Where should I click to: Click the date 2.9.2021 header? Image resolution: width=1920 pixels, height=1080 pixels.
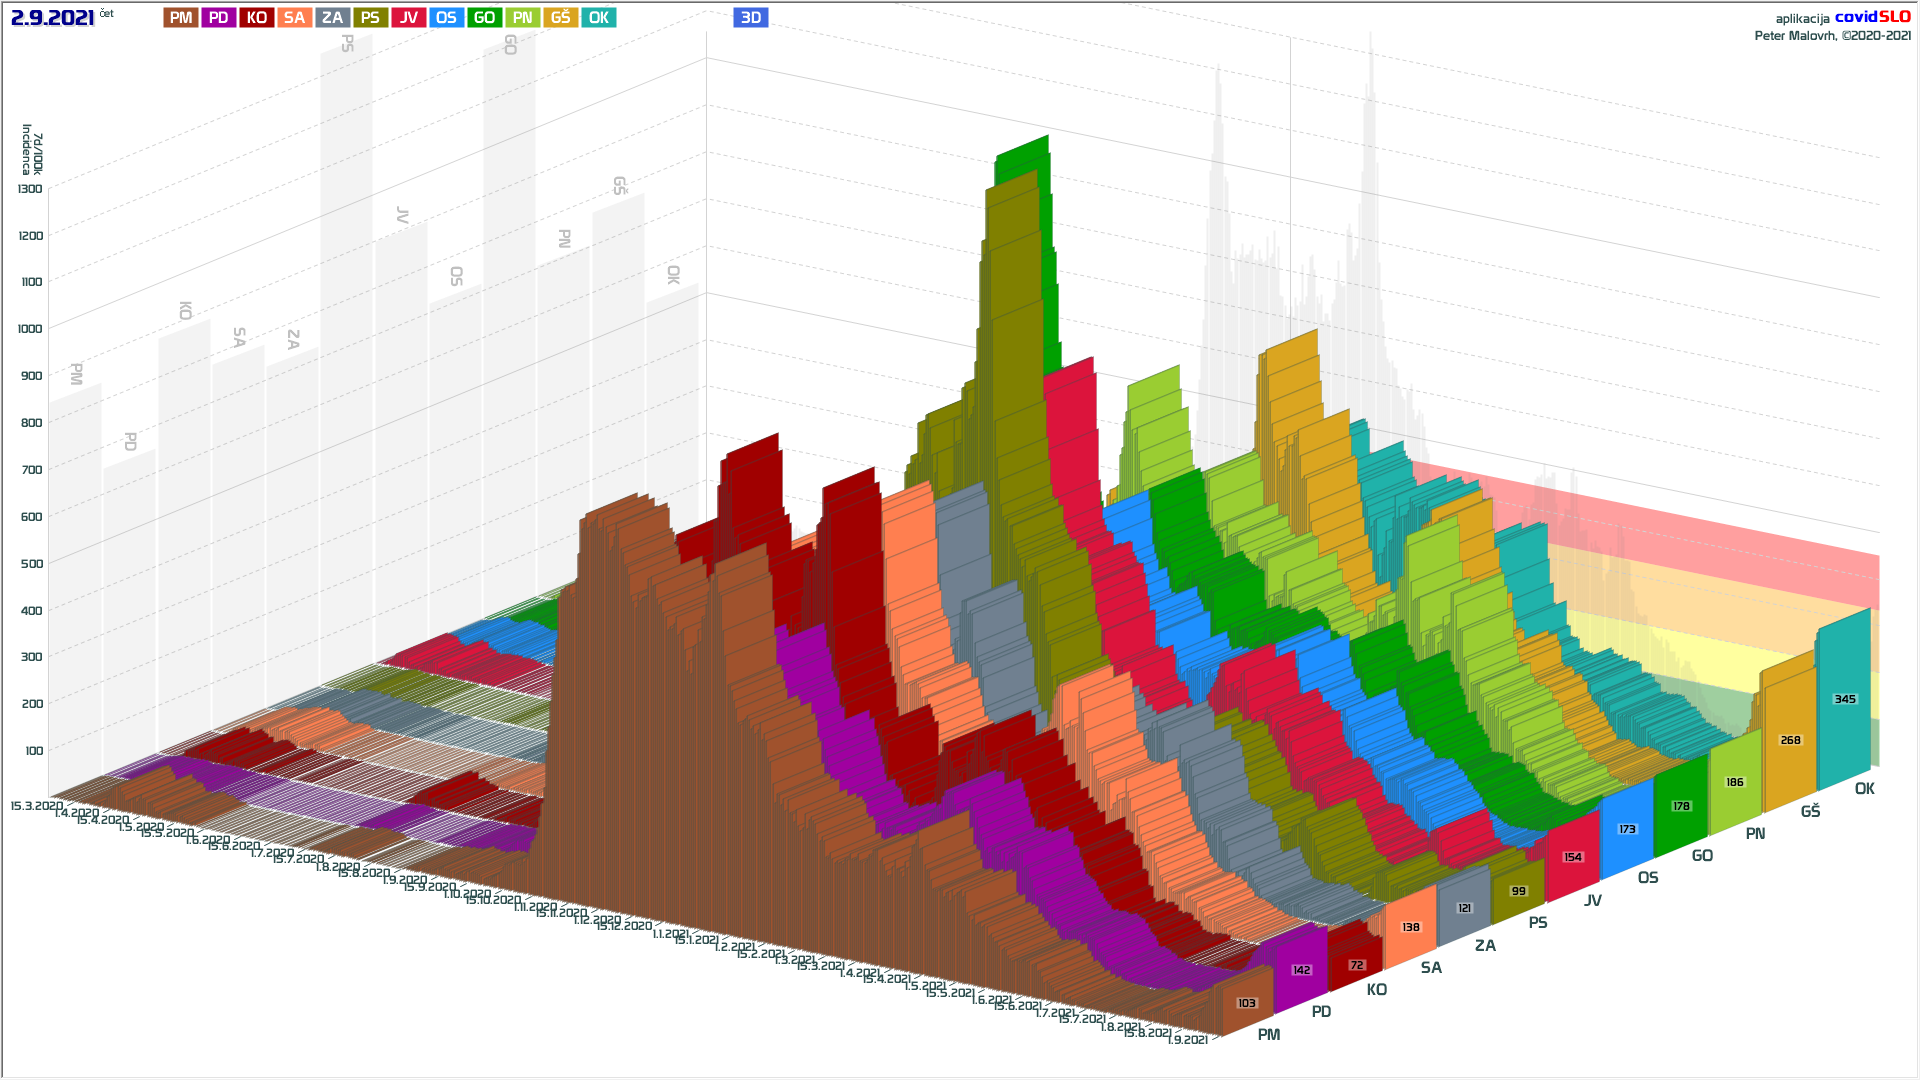pyautogui.click(x=52, y=18)
